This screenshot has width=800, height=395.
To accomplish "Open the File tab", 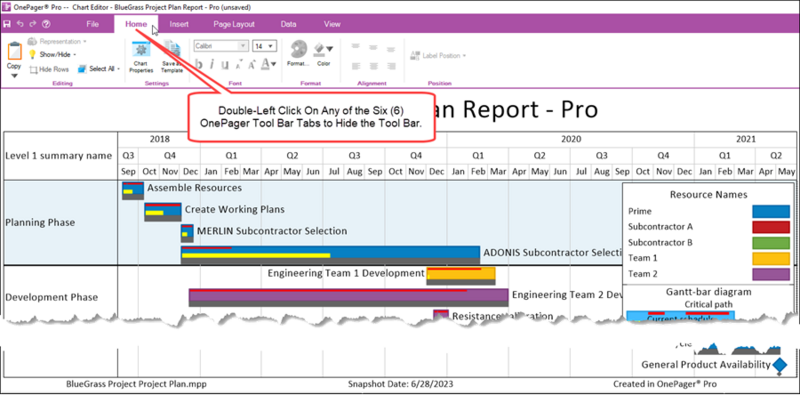I will point(92,24).
